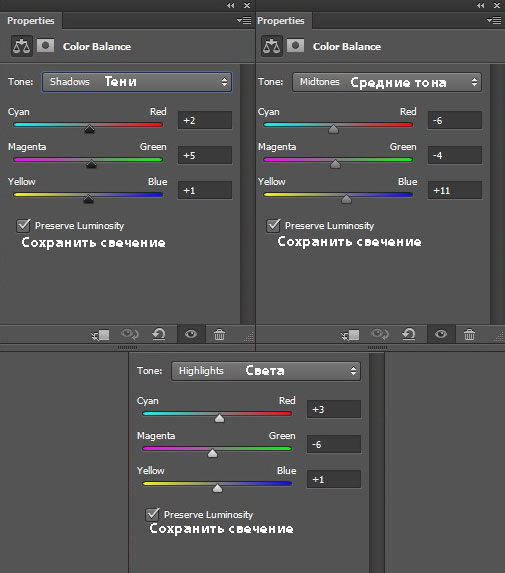The image size is (505, 573).
Task: Select the right Properties tab
Action: point(281,21)
